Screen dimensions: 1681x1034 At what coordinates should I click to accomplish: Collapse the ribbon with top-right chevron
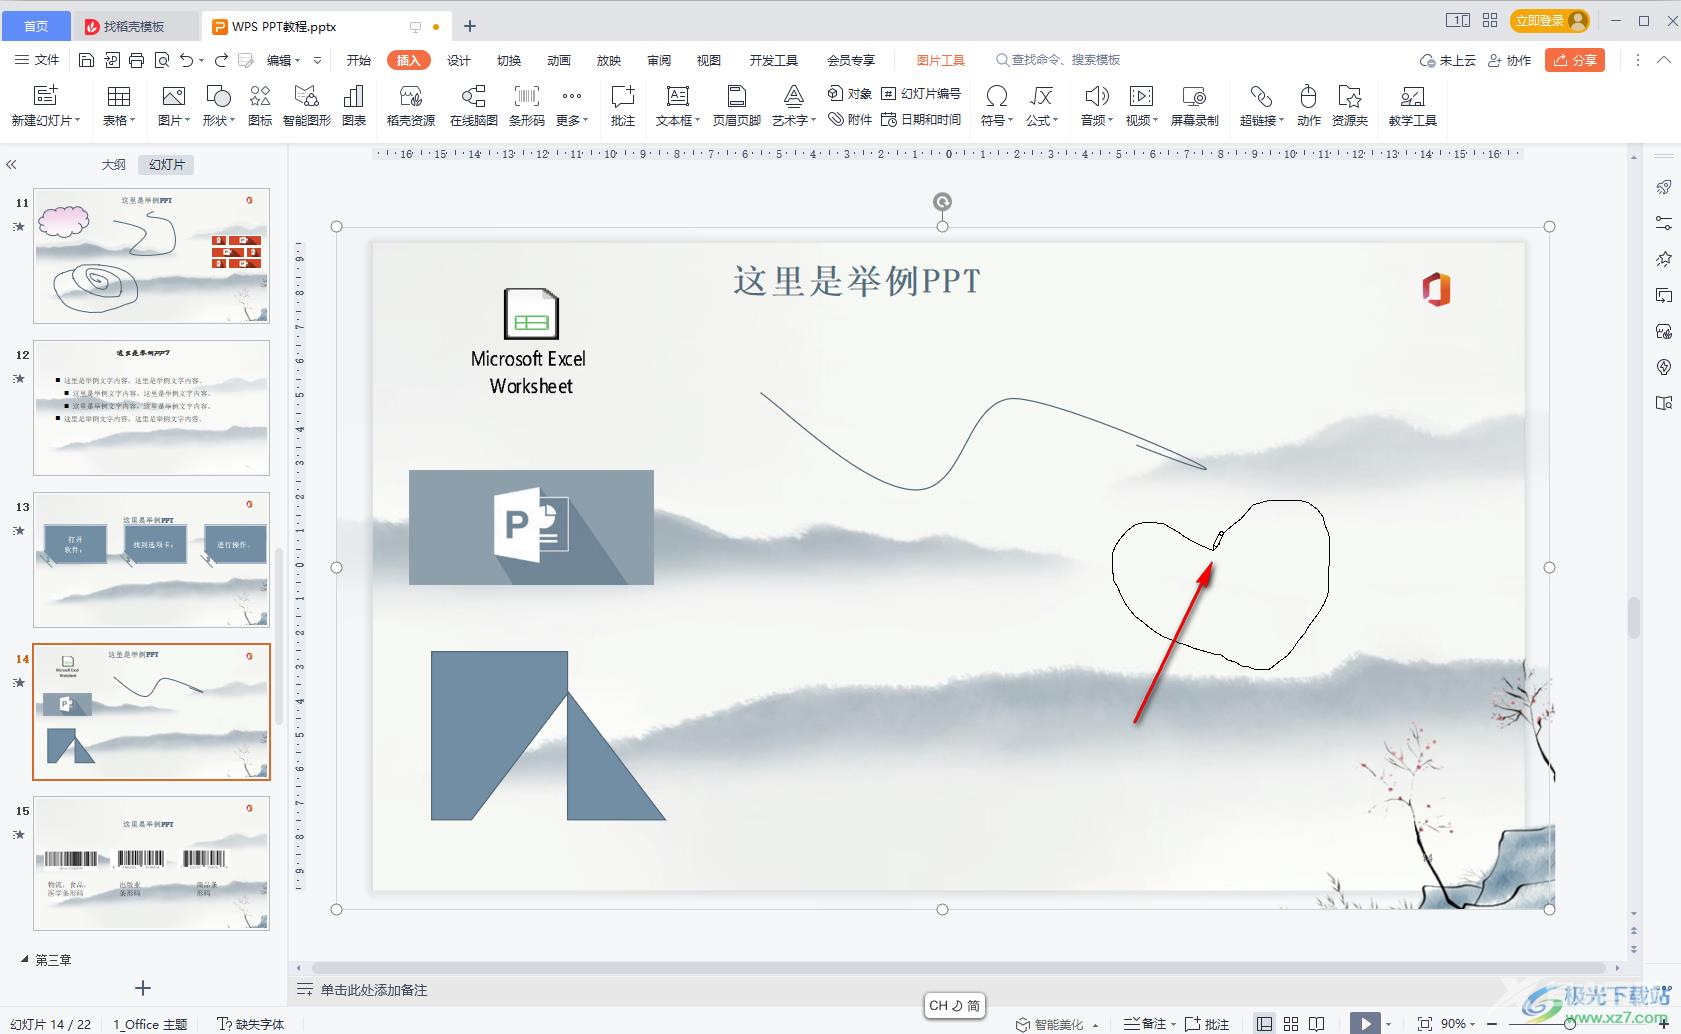(x=1664, y=60)
